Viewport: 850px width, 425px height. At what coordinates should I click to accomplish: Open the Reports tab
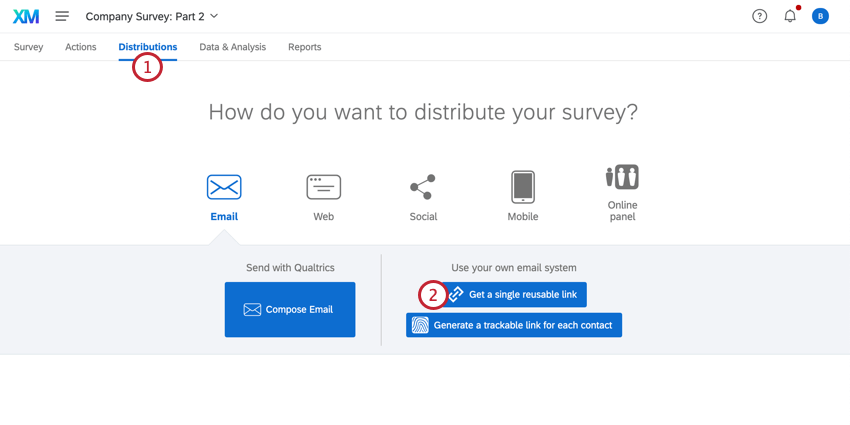point(304,47)
